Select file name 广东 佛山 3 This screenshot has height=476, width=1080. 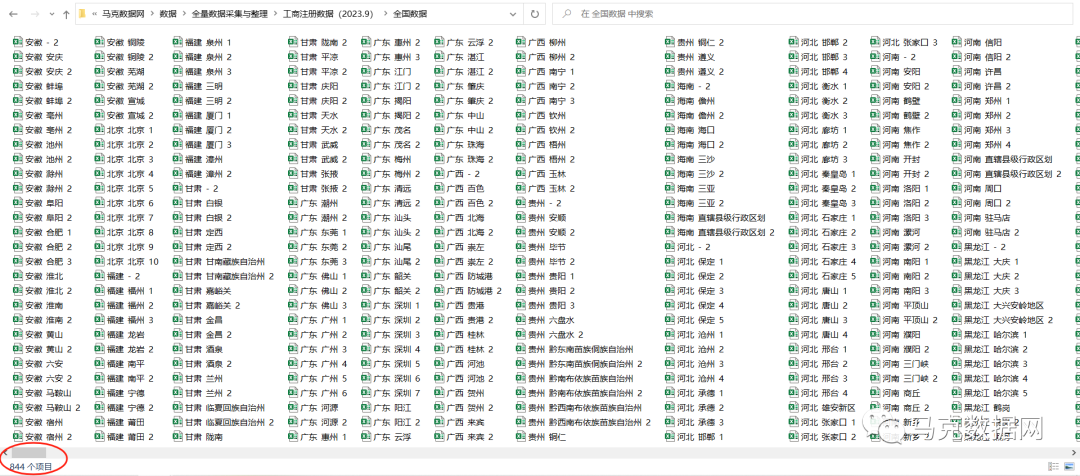click(324, 306)
